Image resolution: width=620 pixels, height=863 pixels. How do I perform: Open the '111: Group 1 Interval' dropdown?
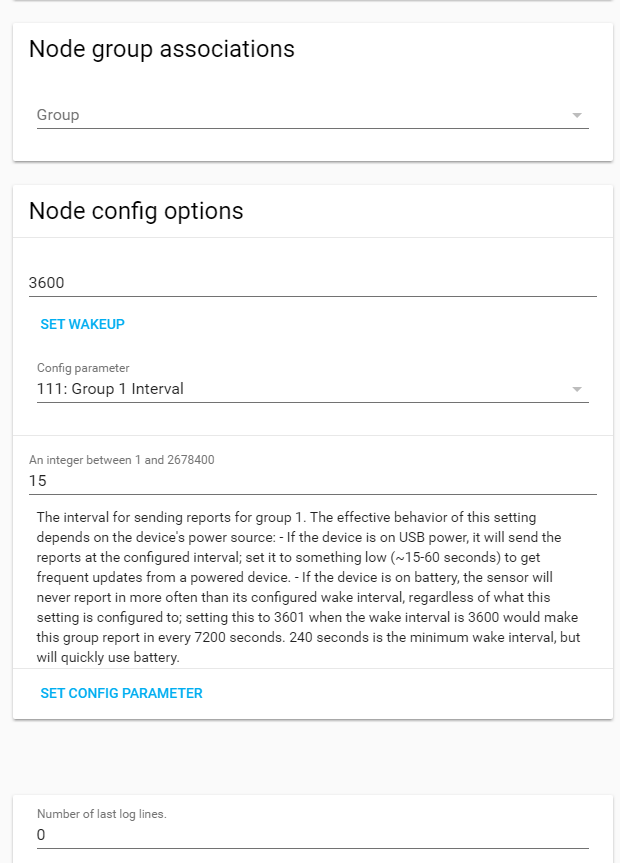click(x=300, y=389)
